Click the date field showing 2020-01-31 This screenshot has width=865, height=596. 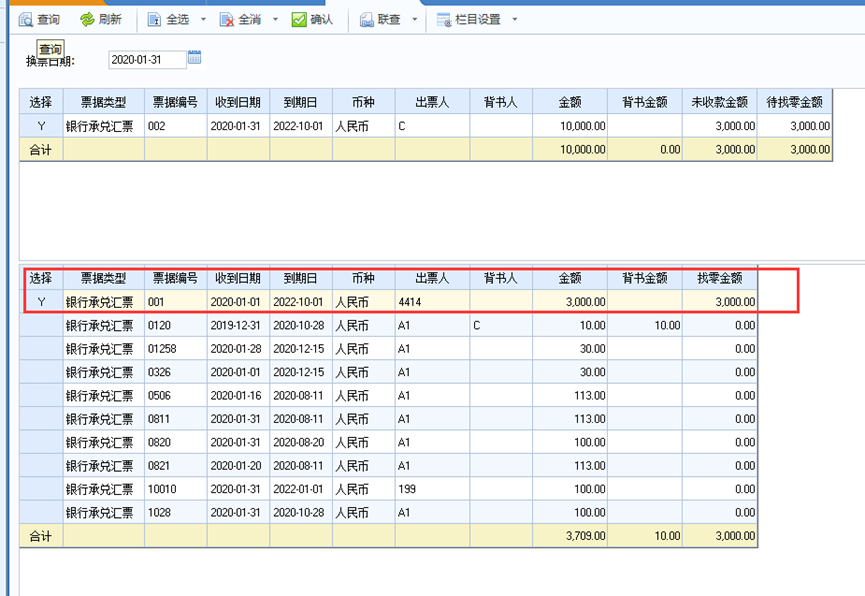[147, 60]
